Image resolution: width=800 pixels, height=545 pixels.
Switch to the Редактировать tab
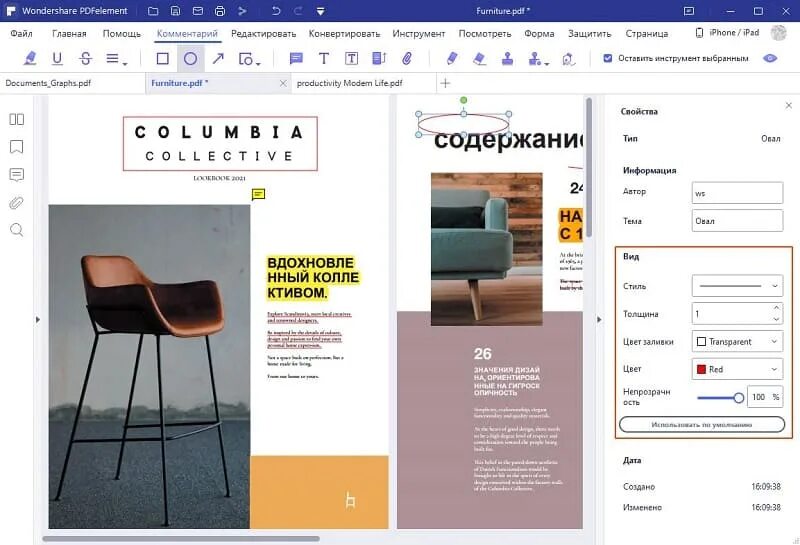click(263, 34)
